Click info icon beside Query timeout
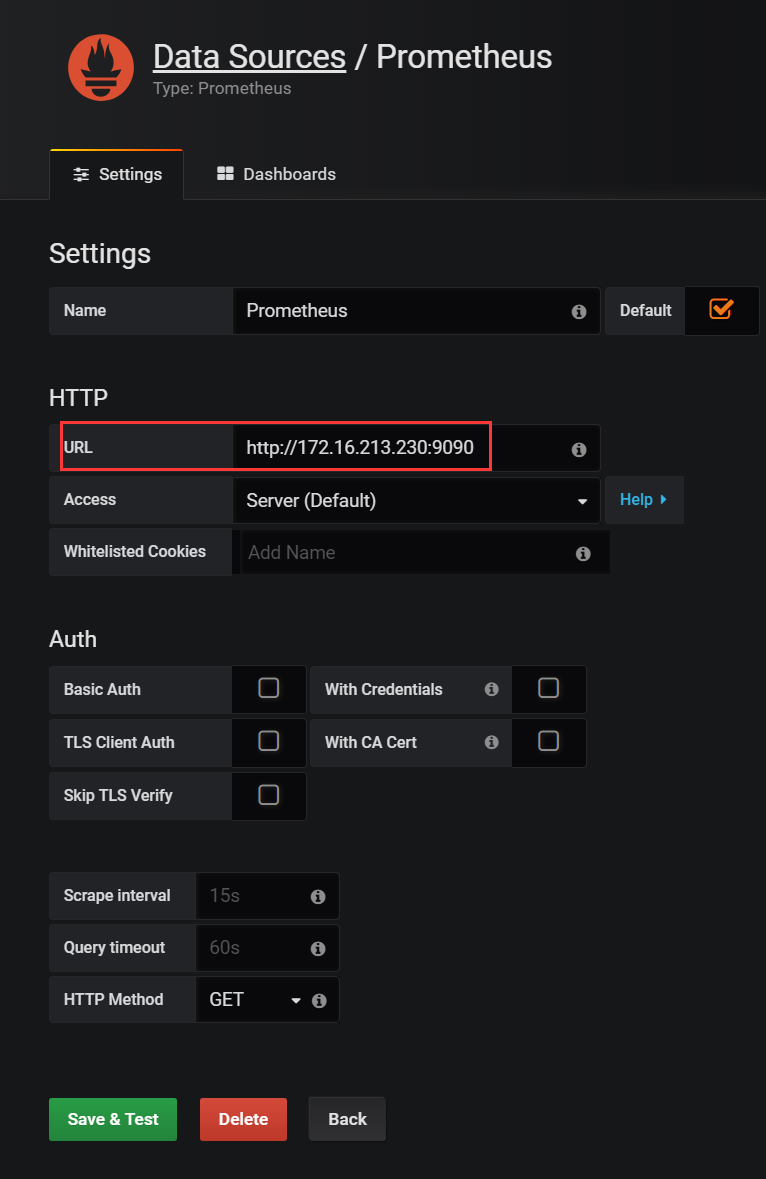The width and height of the screenshot is (766, 1179). click(318, 949)
